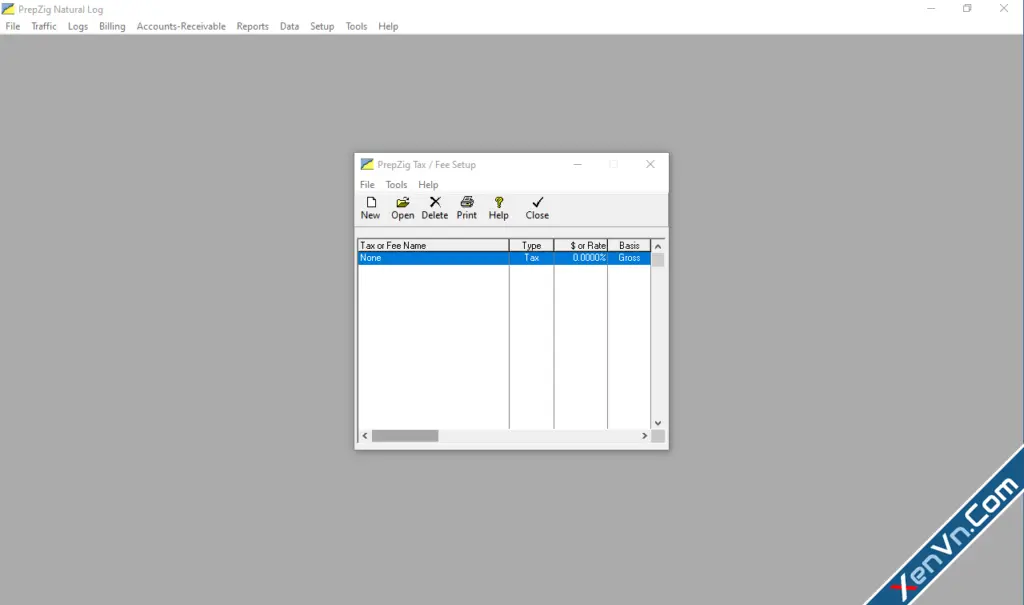1024x605 pixels.
Task: Open the Billing menu
Action: pyautogui.click(x=112, y=26)
